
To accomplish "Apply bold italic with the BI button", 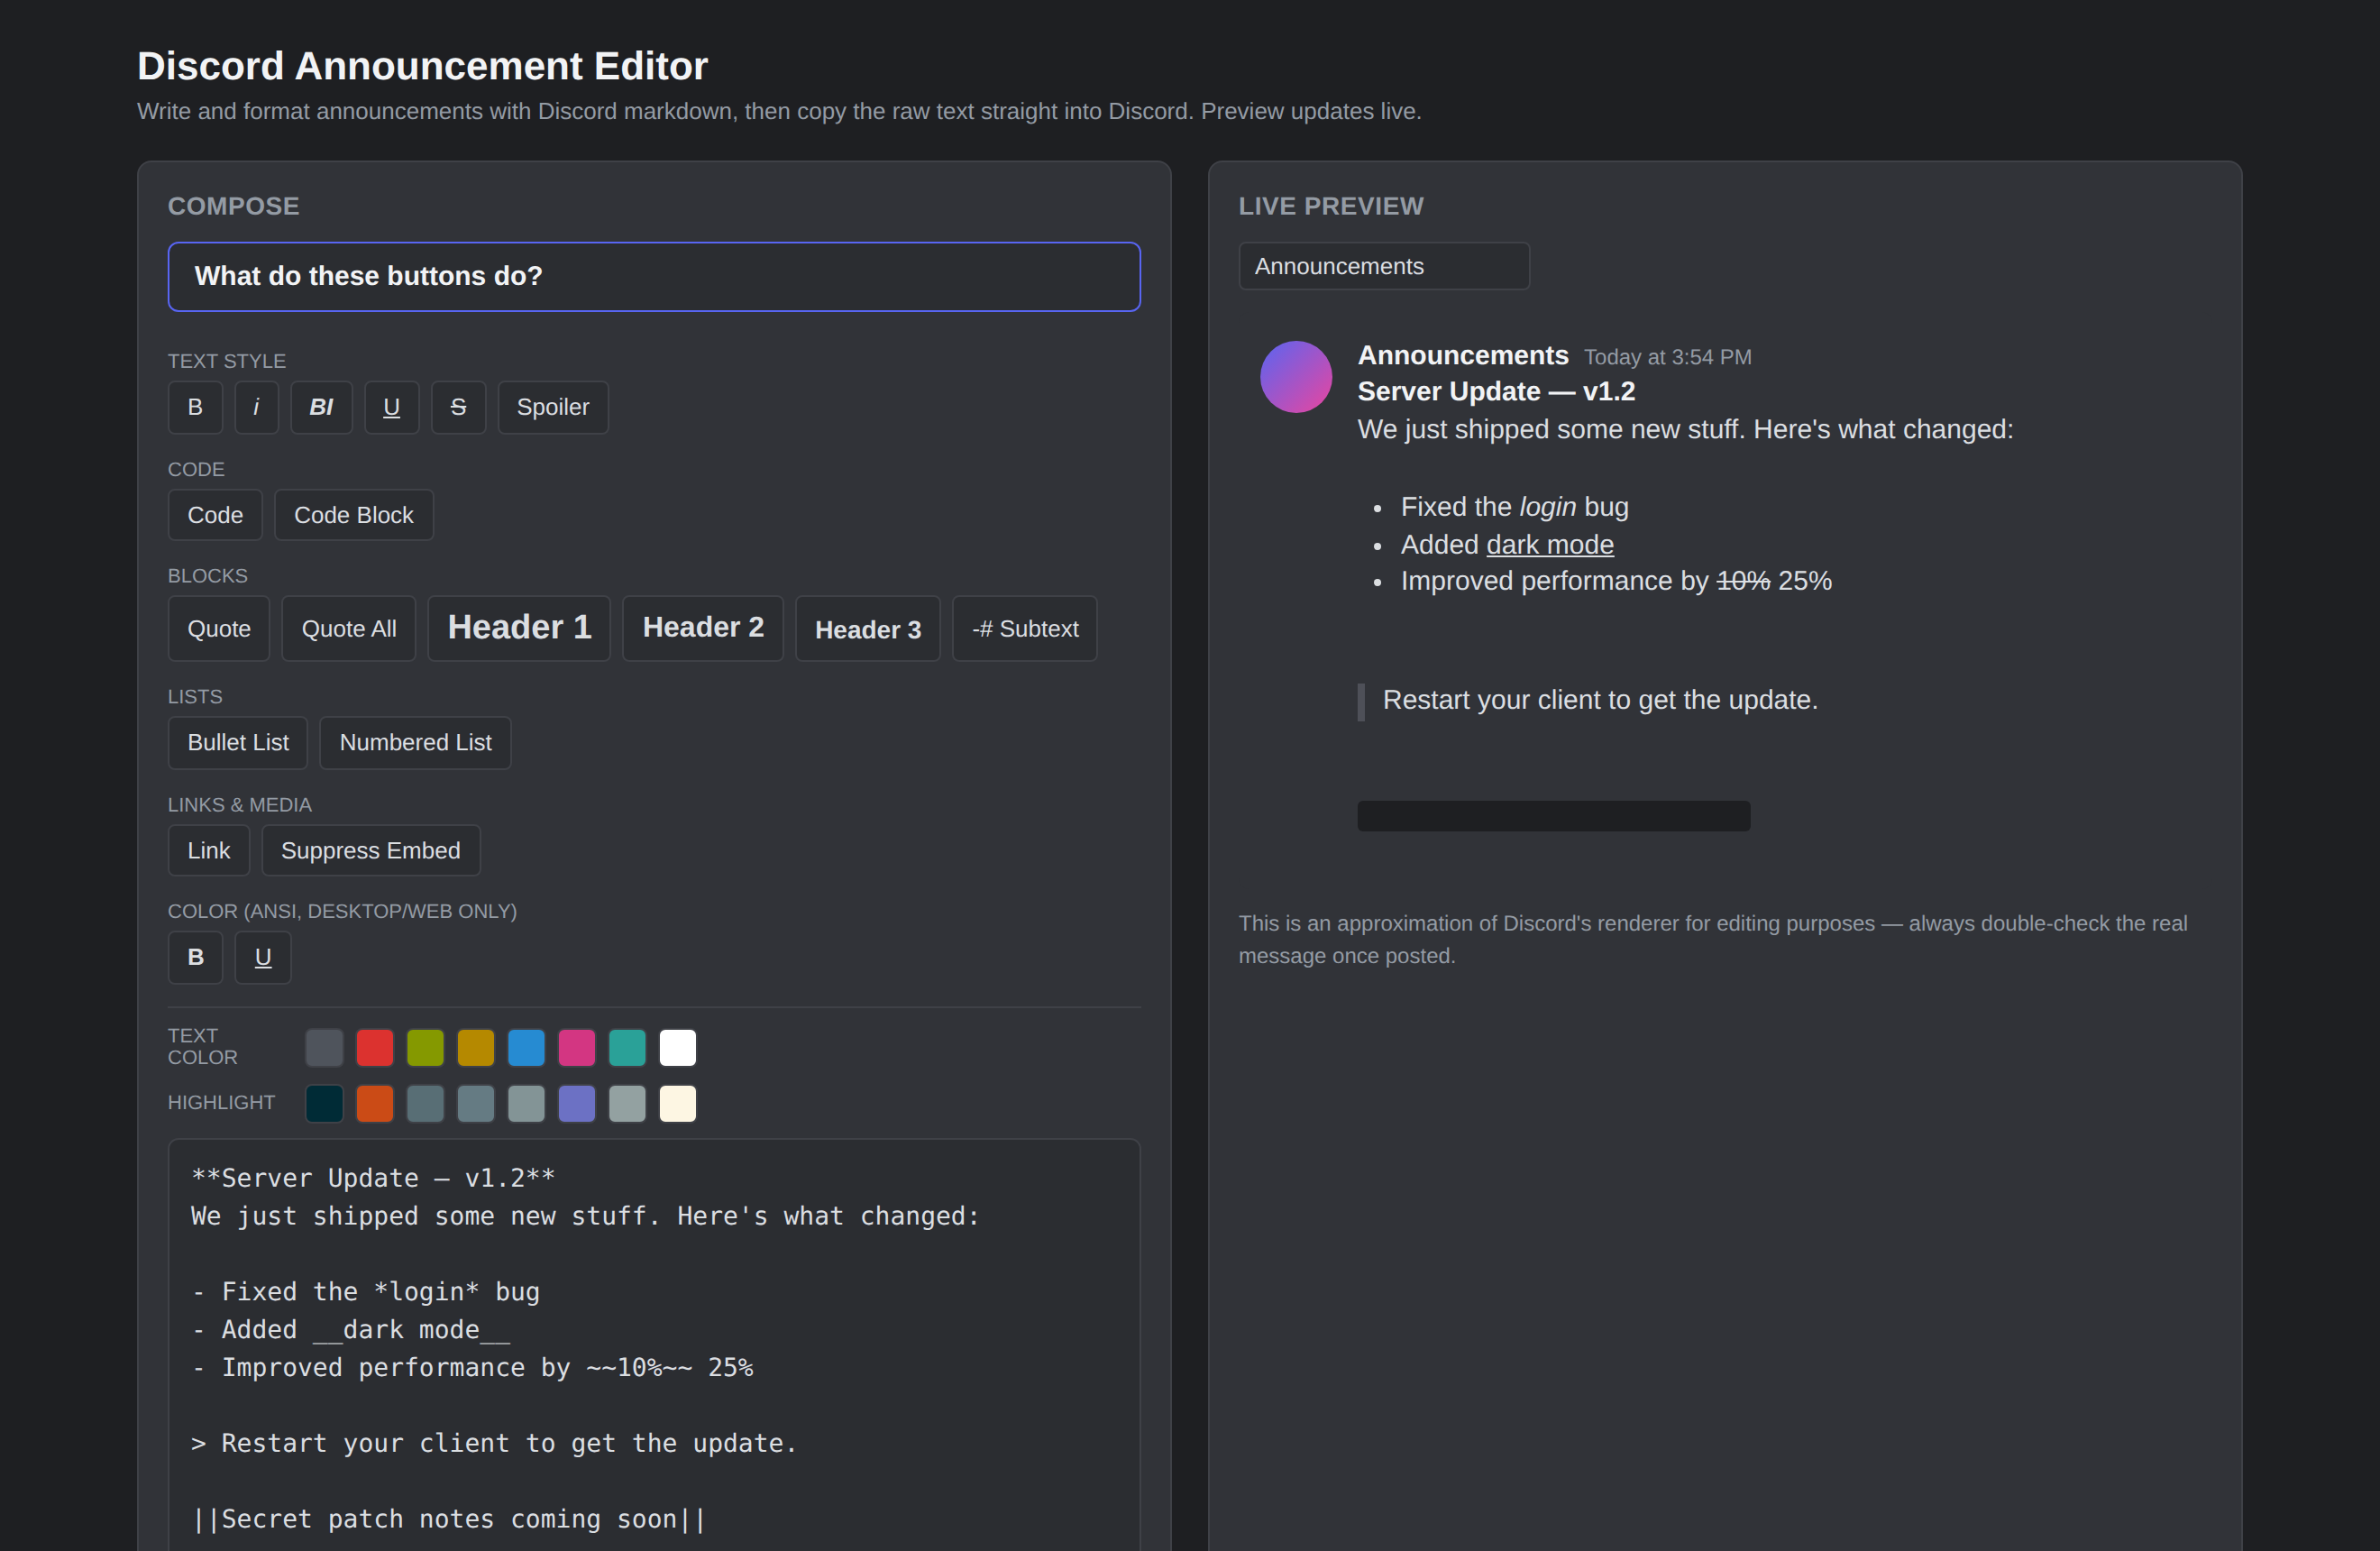I will click(x=321, y=407).
